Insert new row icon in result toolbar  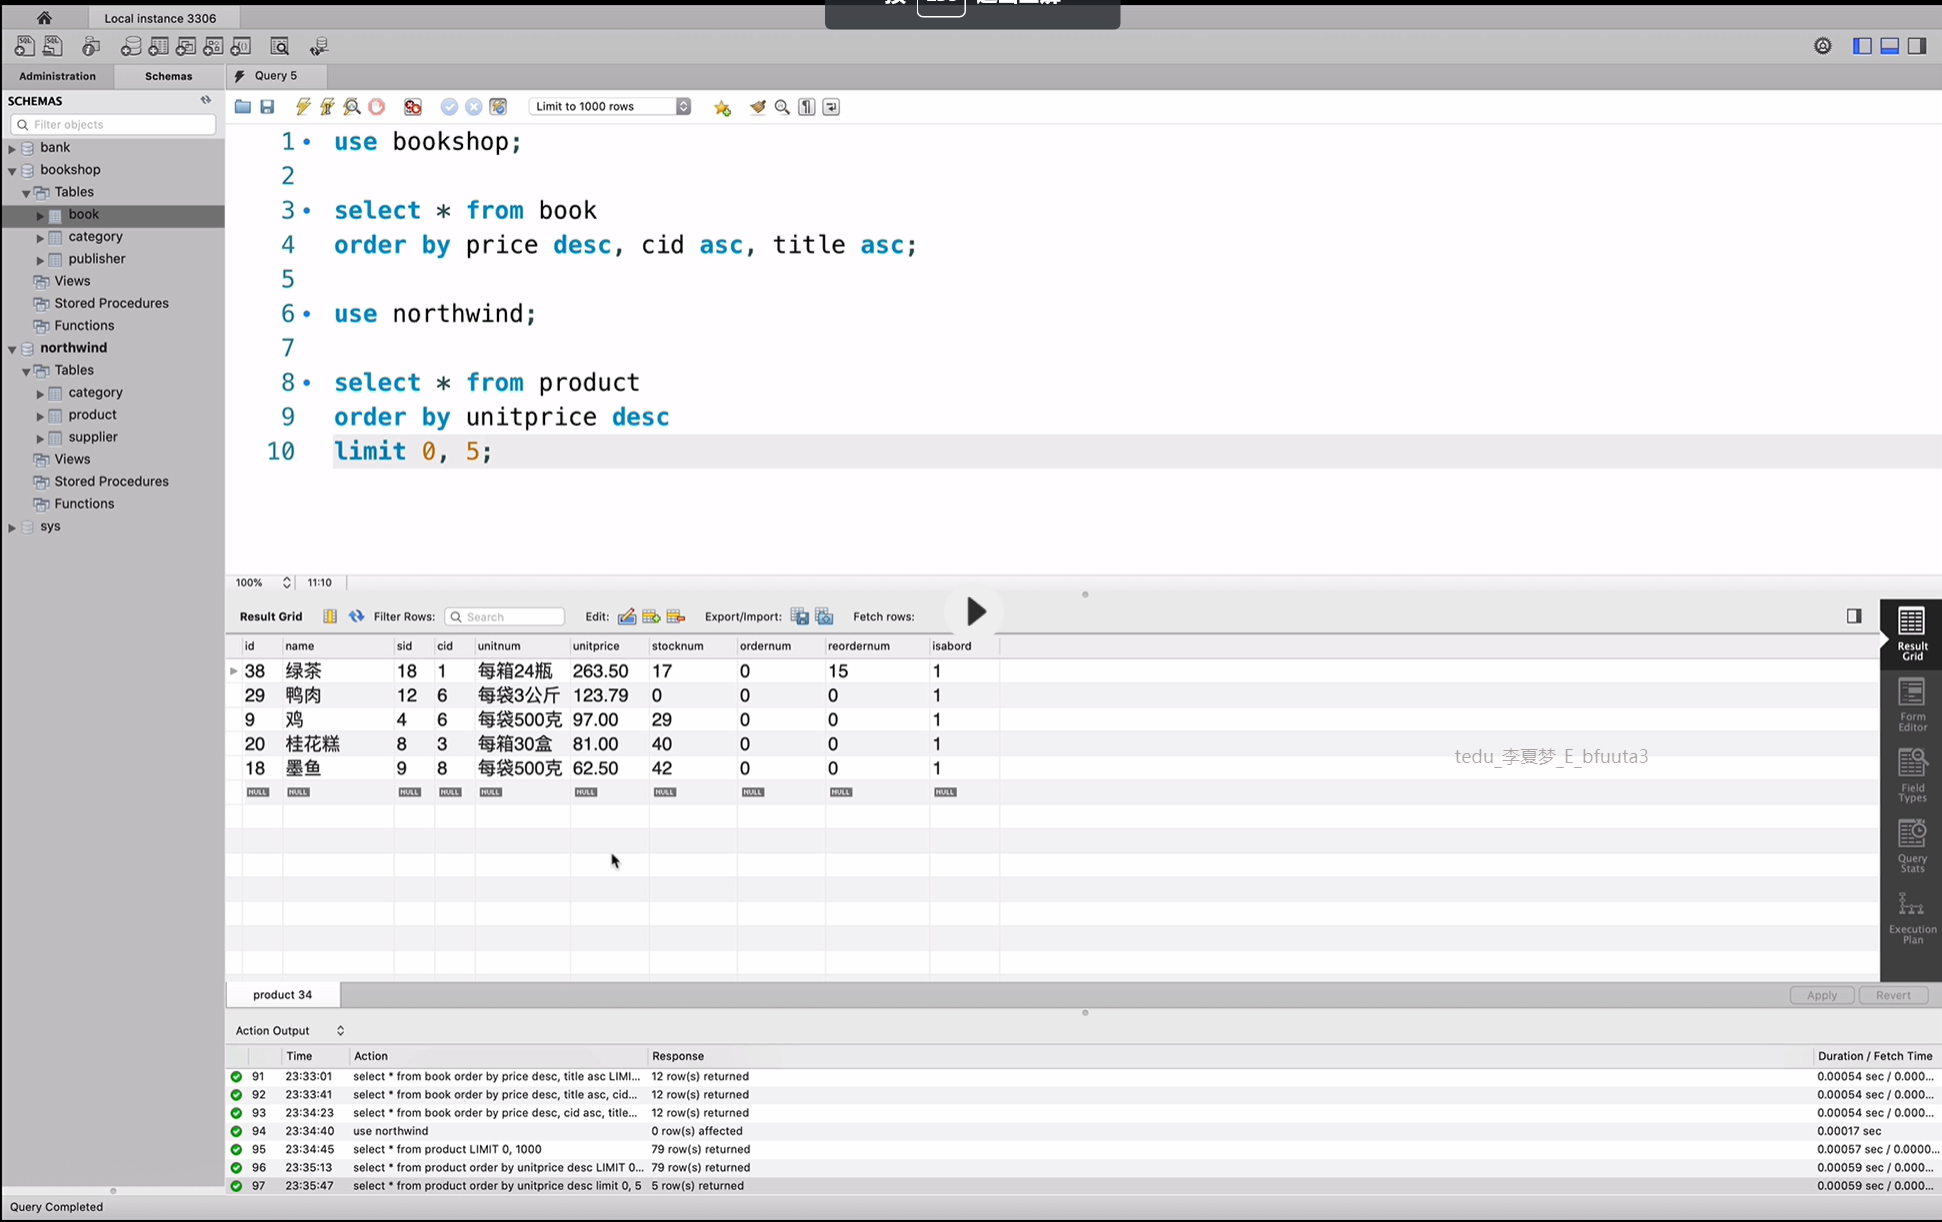651,616
